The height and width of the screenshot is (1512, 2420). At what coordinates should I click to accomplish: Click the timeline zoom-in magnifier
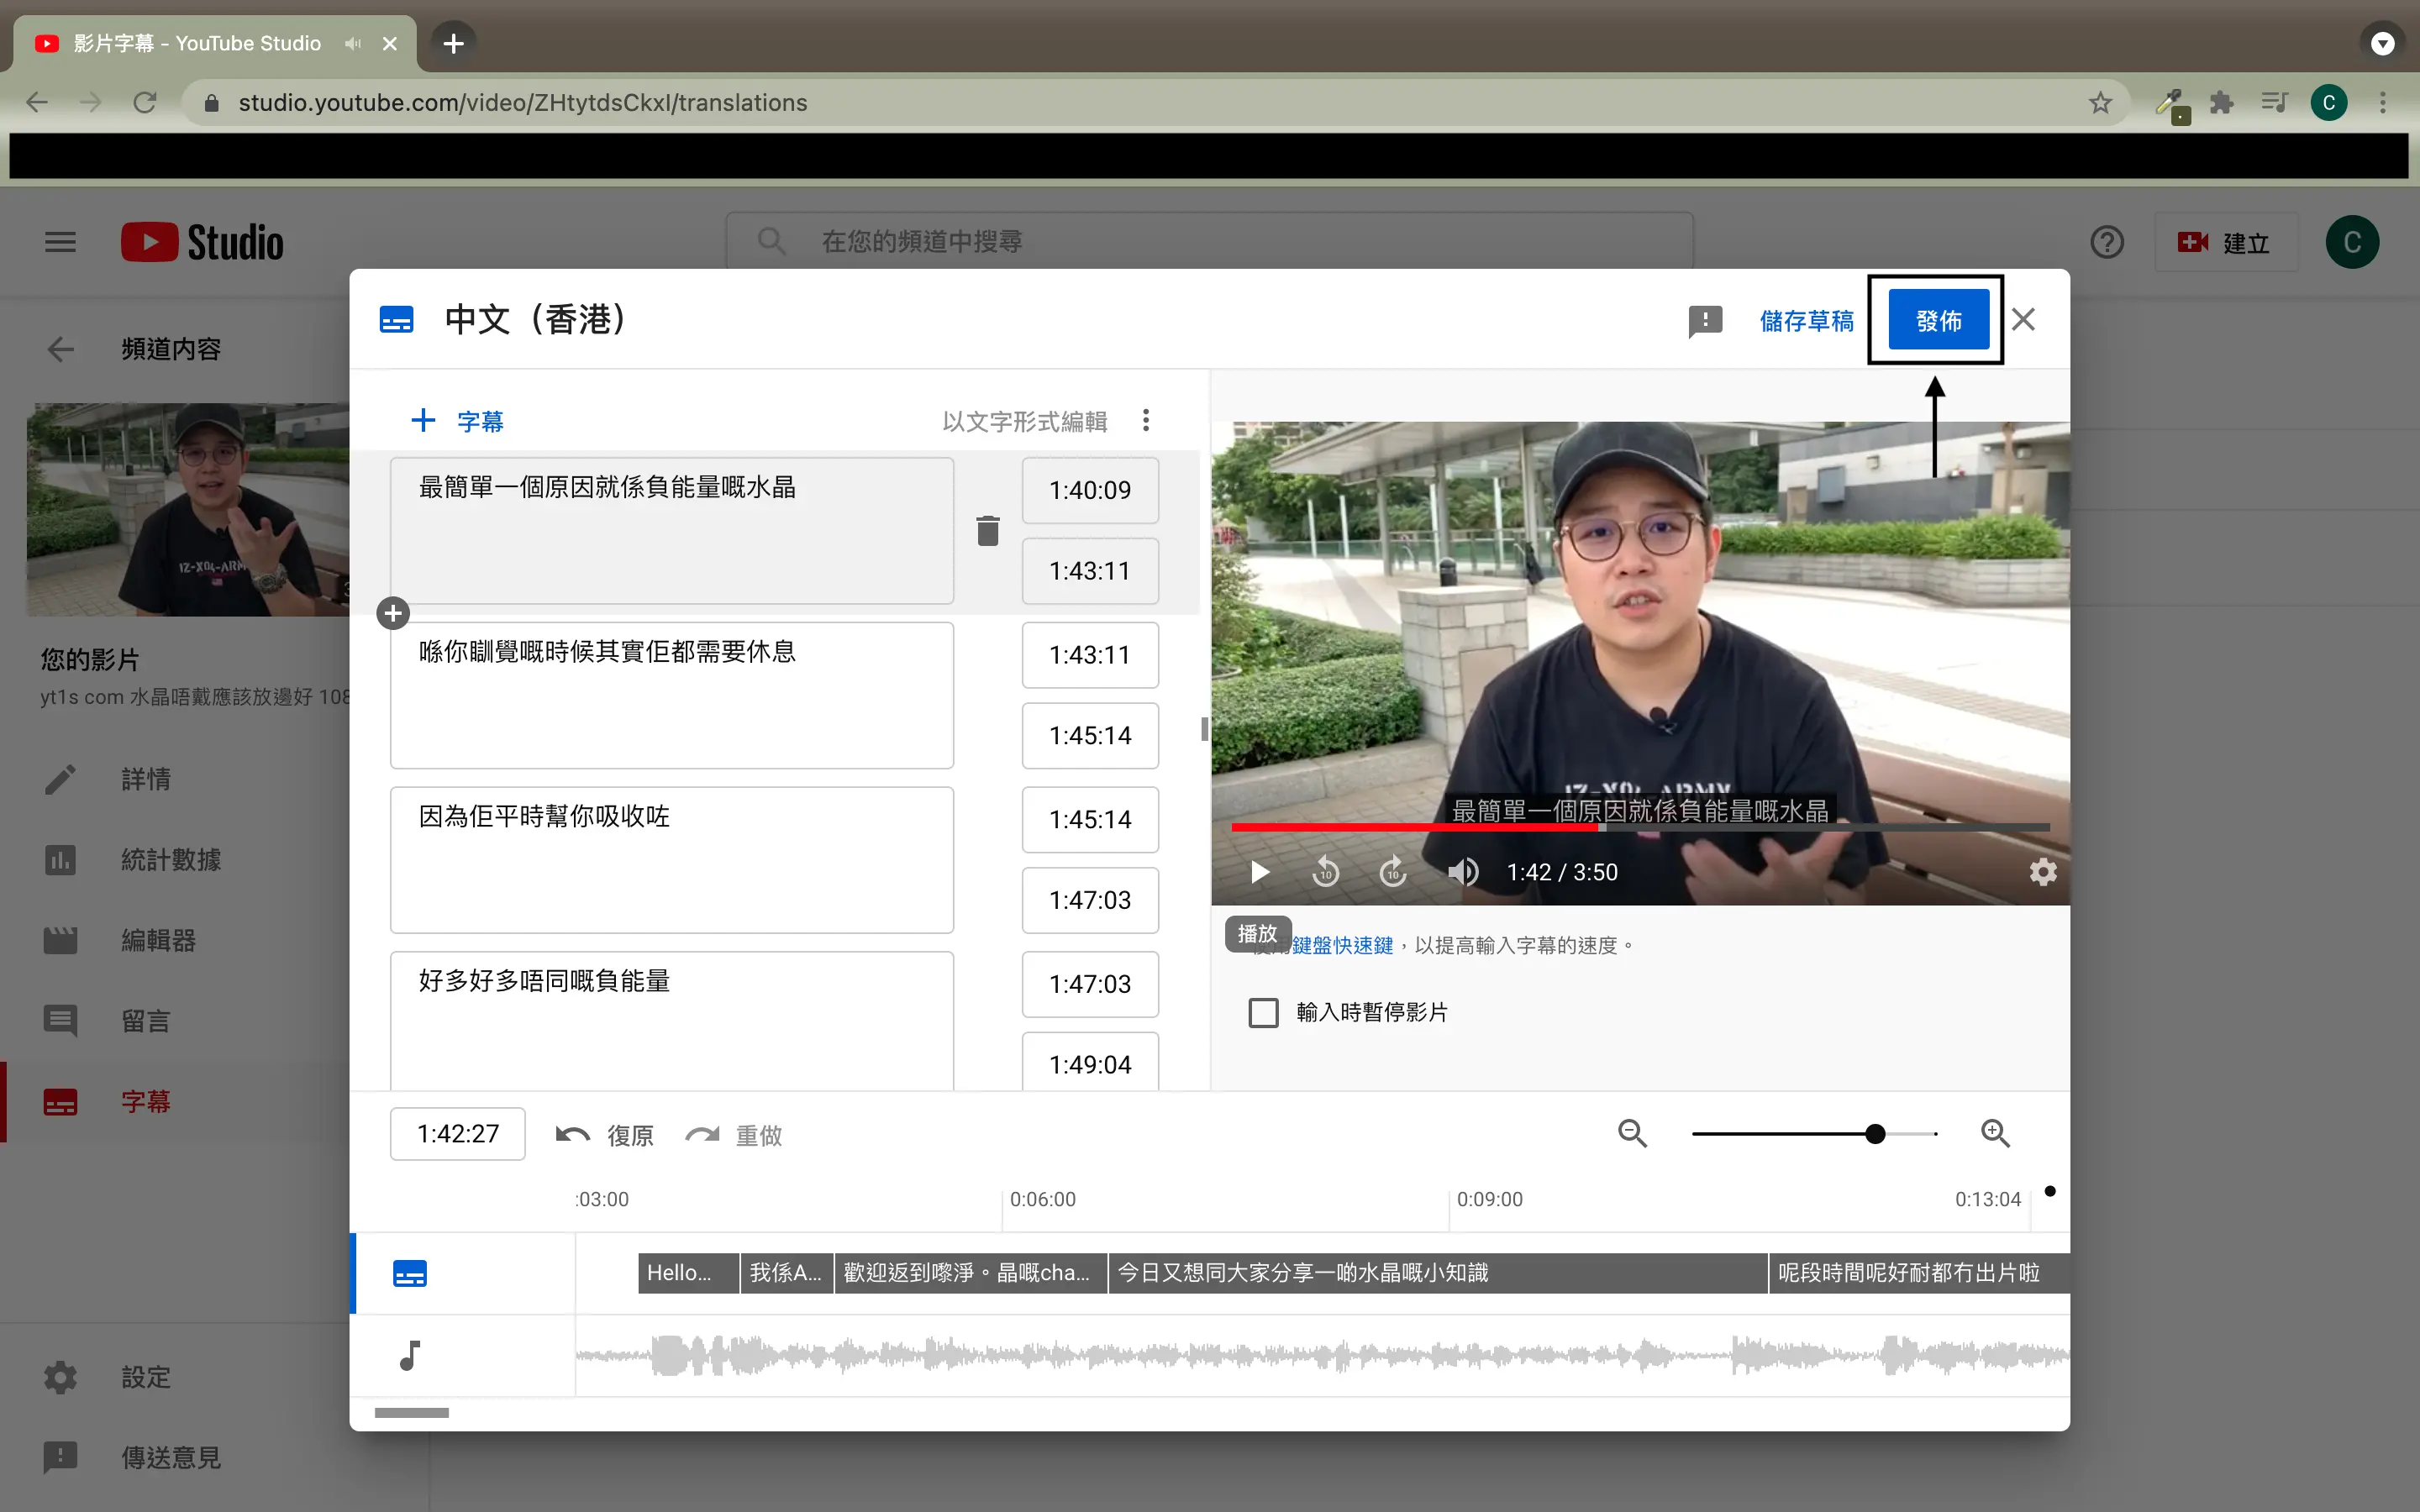tap(1995, 1133)
